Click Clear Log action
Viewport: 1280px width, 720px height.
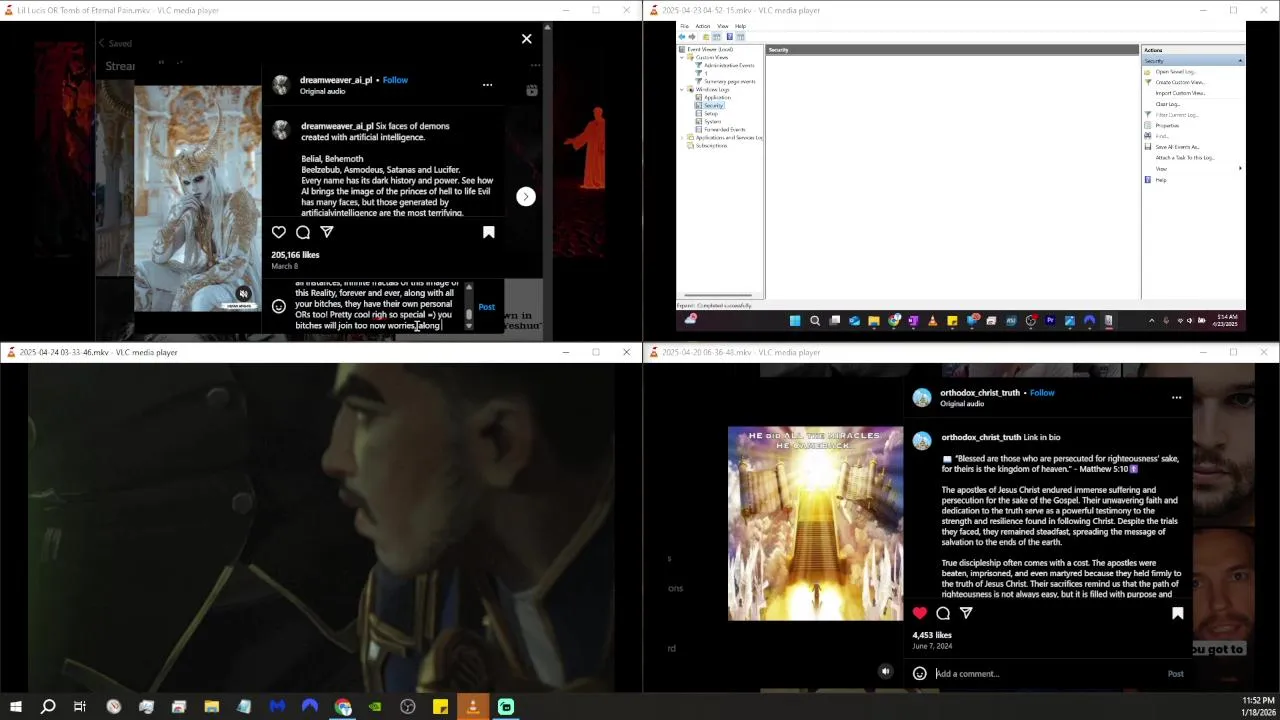[1168, 104]
